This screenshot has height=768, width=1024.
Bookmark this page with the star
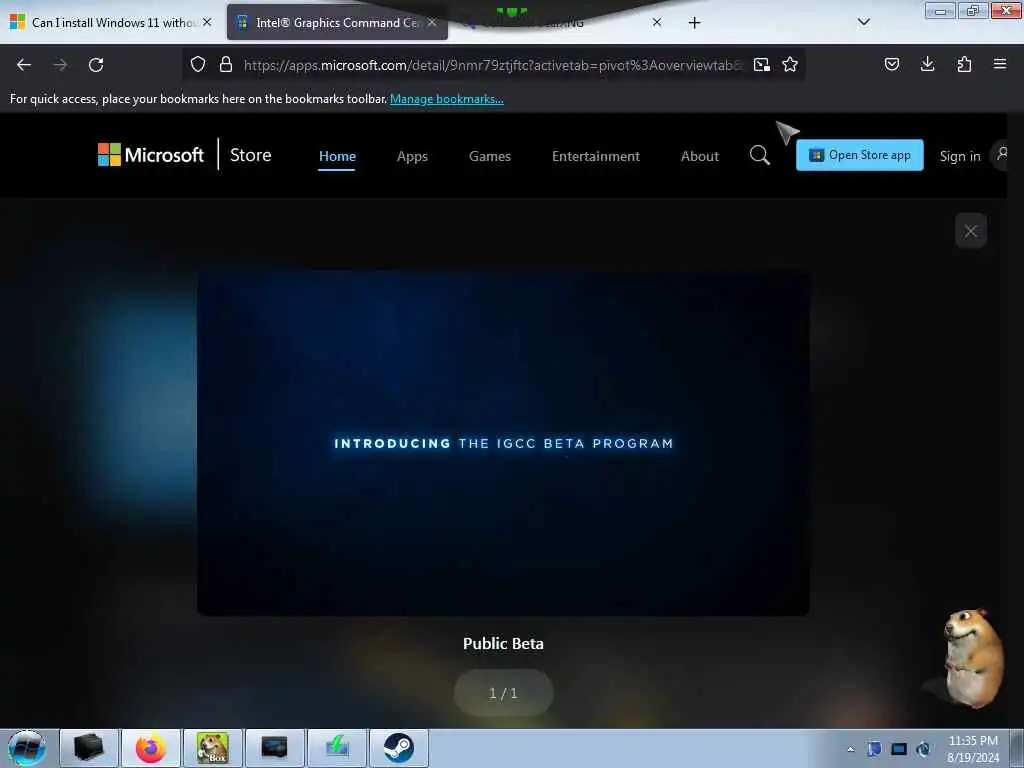tap(790, 64)
